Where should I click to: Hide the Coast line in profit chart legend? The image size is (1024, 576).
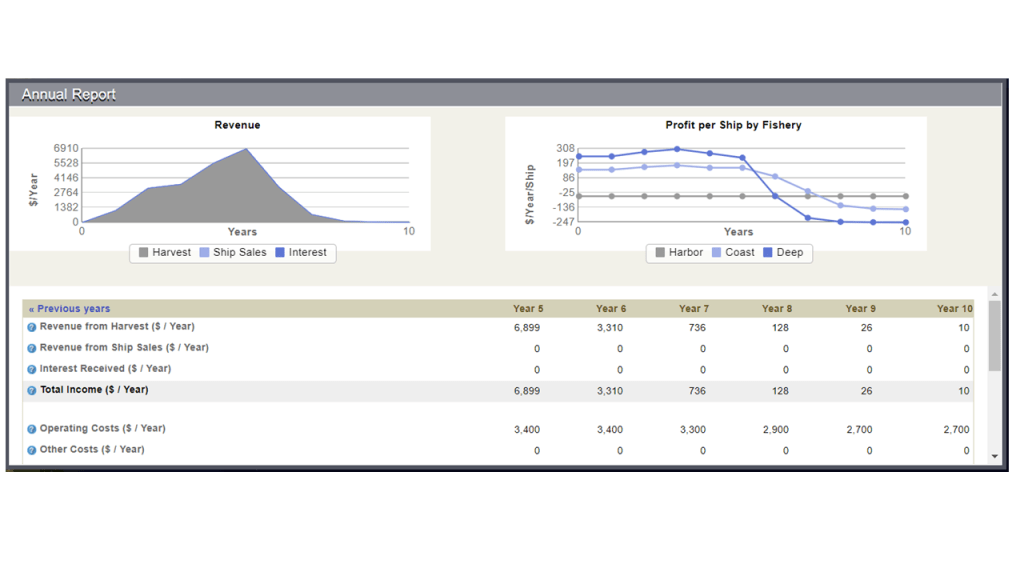pyautogui.click(x=733, y=253)
